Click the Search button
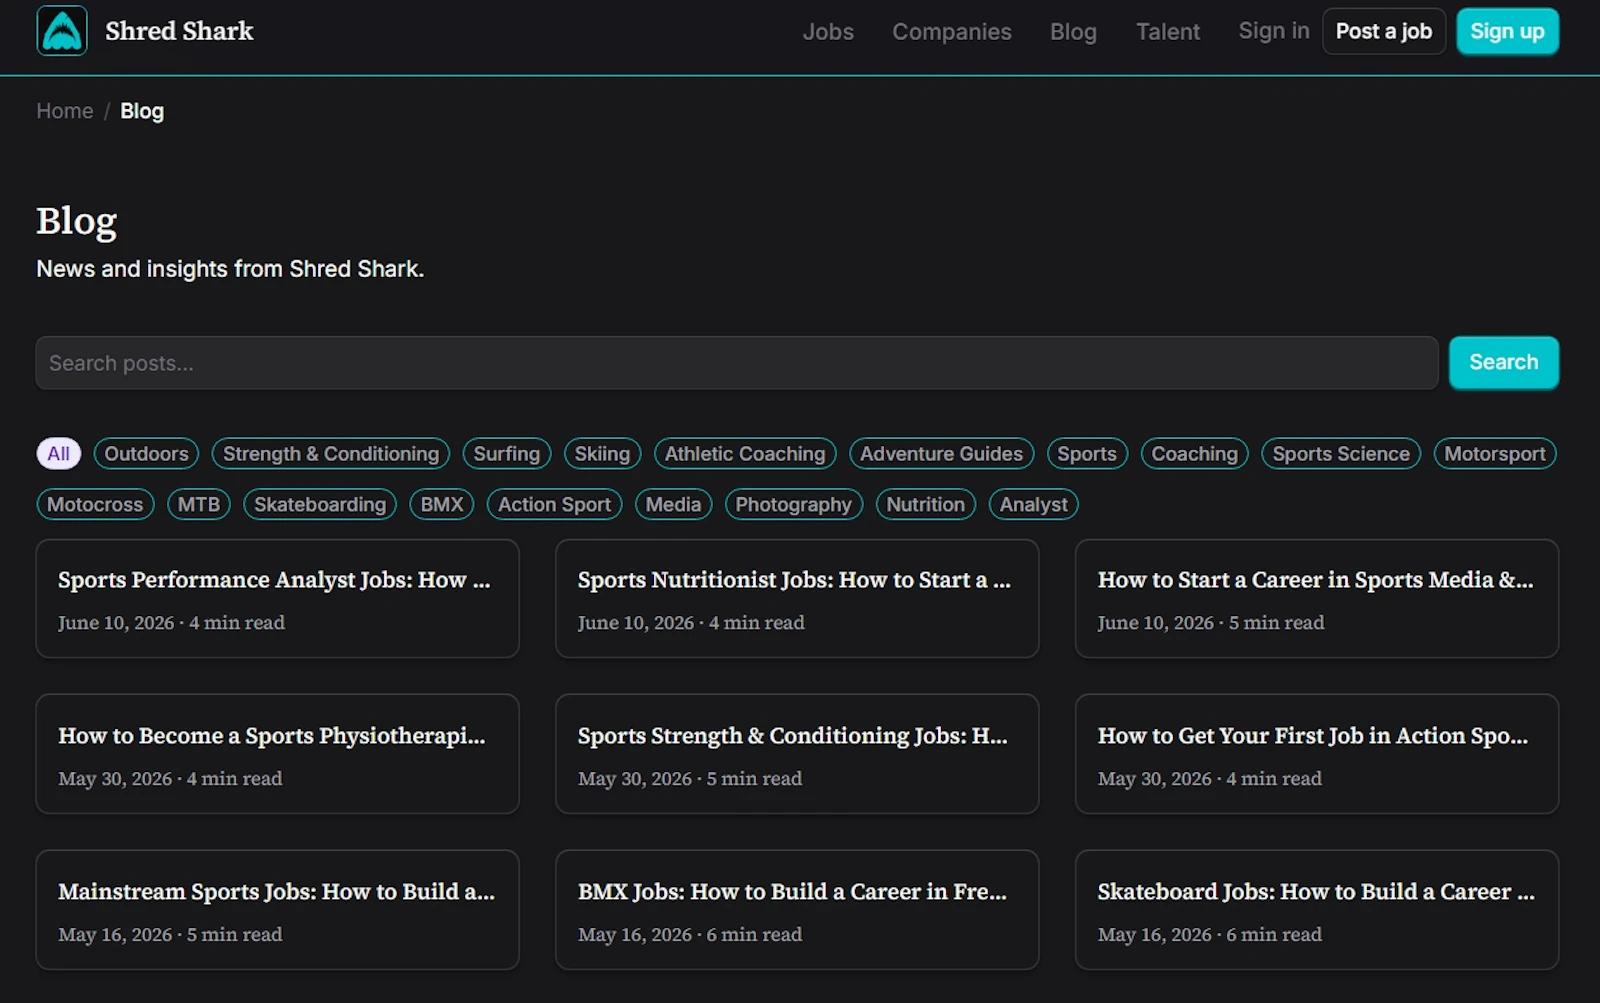The height and width of the screenshot is (1003, 1600). pyautogui.click(x=1504, y=362)
